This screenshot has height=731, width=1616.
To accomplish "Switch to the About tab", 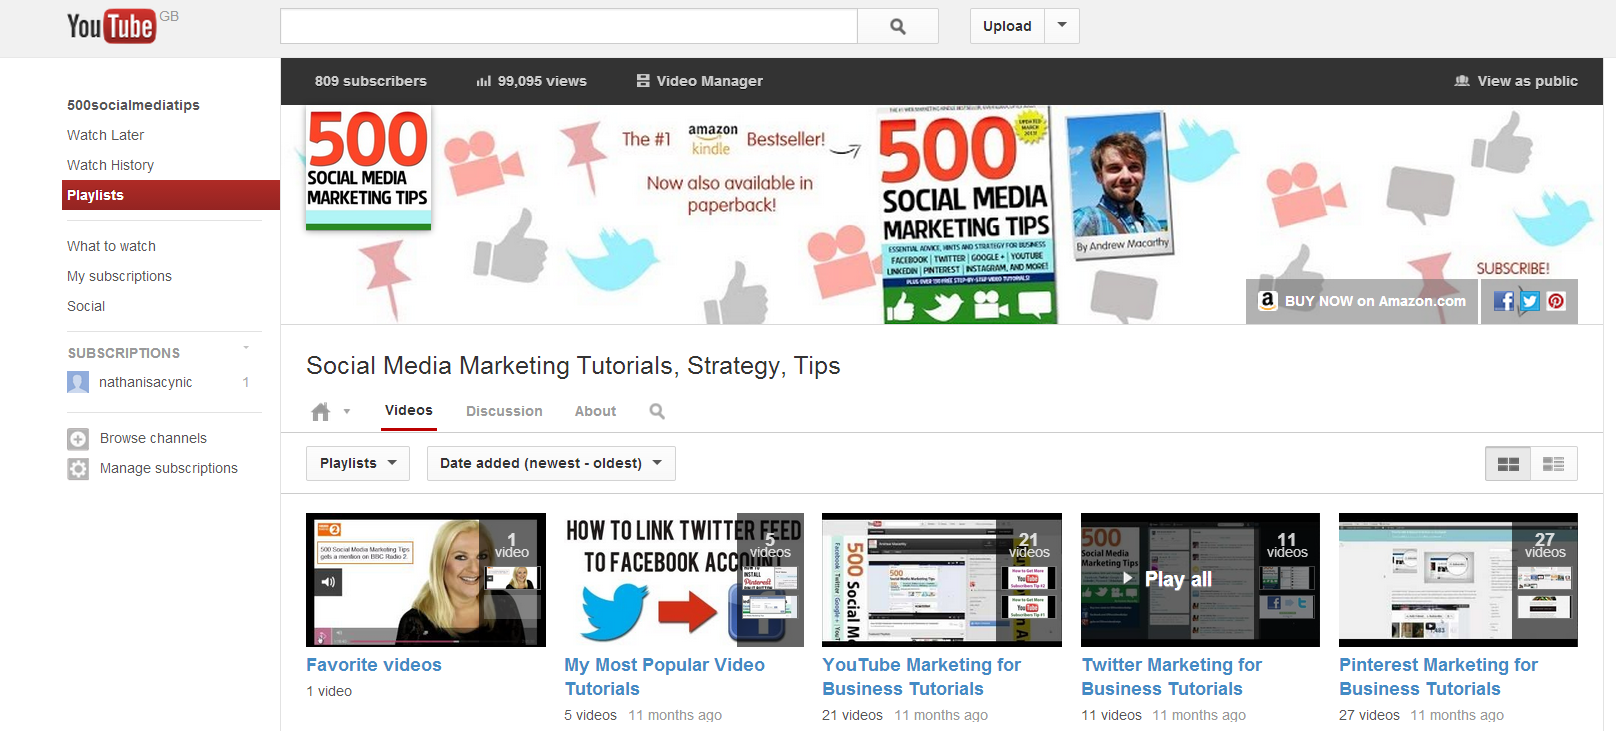I will (595, 411).
